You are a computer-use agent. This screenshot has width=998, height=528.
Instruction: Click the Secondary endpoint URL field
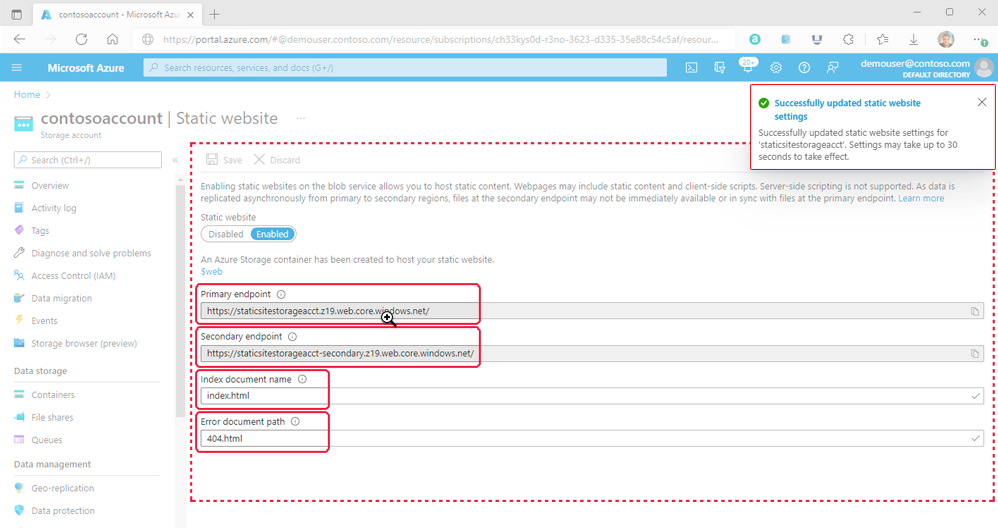(x=592, y=354)
